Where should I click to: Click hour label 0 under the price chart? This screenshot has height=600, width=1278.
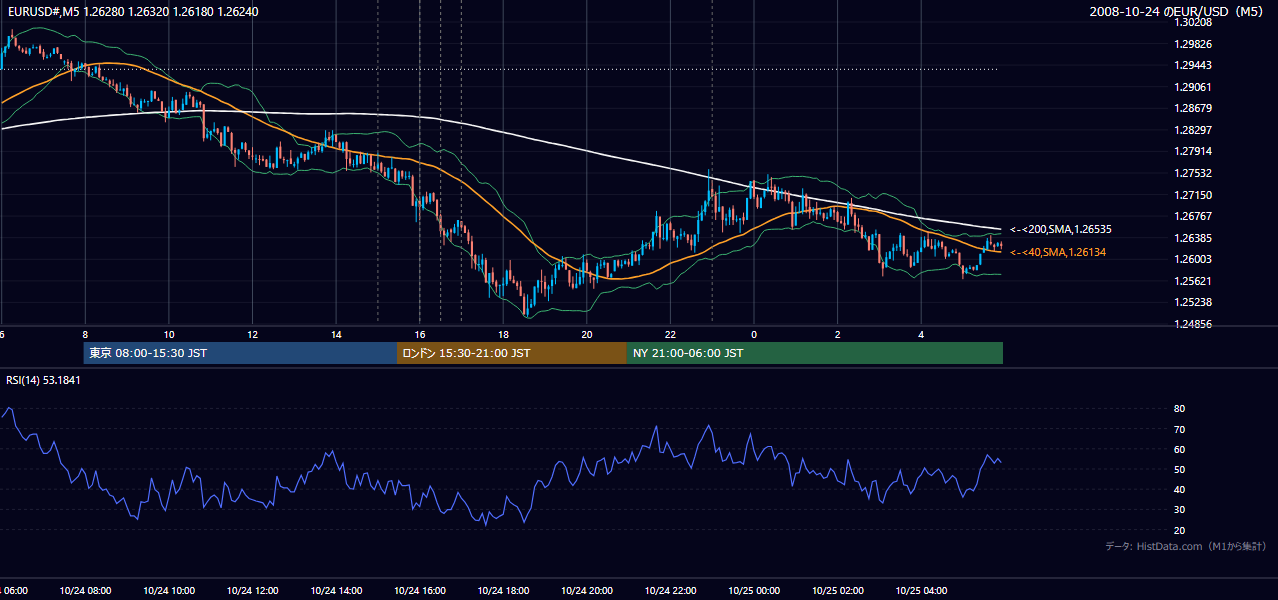(x=754, y=335)
